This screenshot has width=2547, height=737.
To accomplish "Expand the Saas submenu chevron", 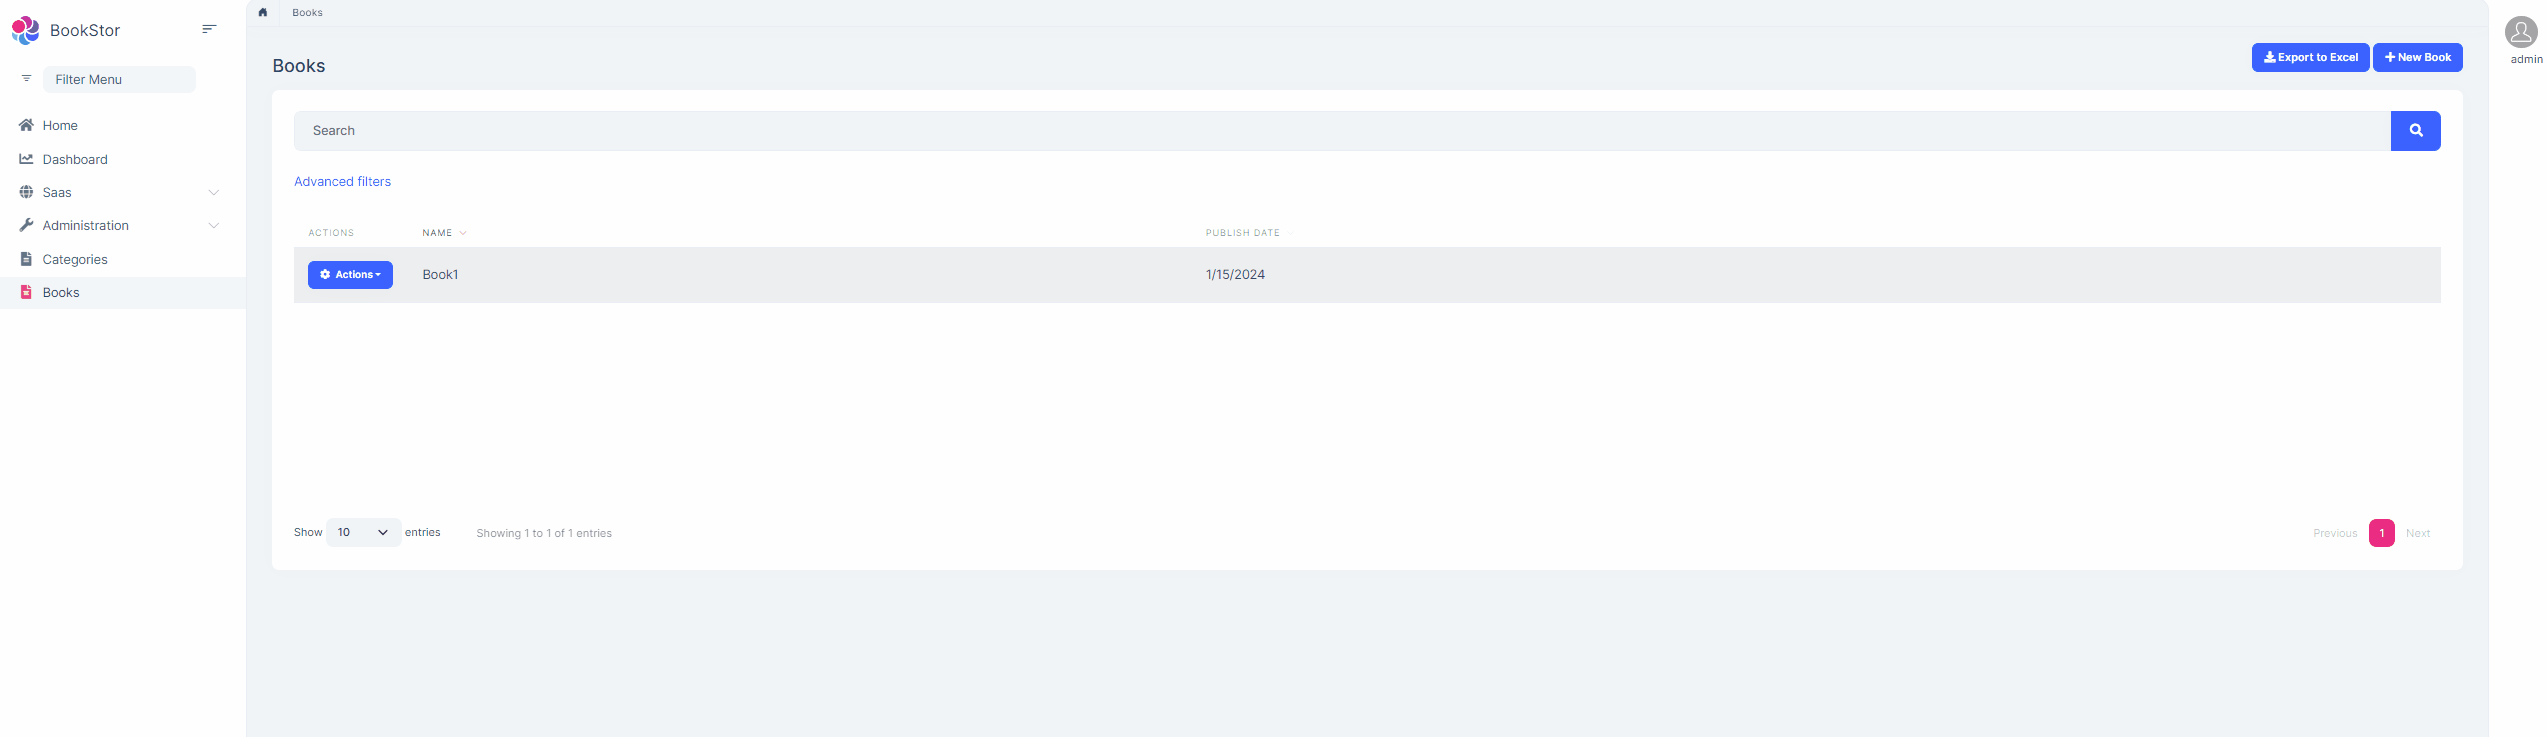I will pos(213,192).
